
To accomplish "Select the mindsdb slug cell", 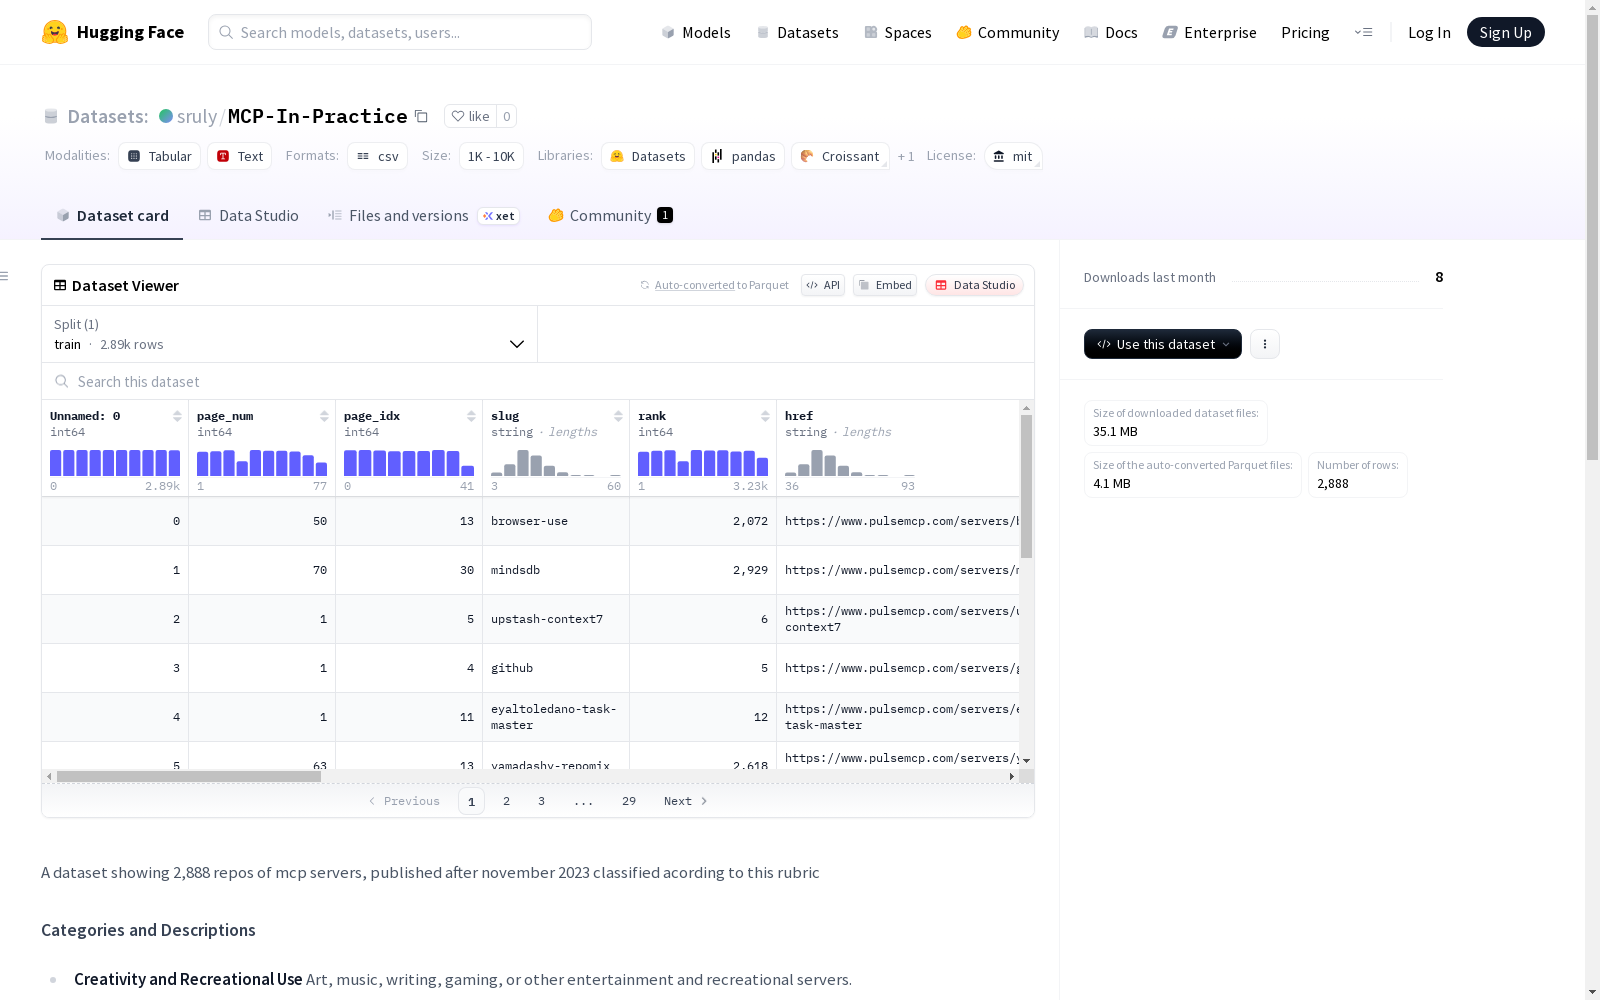I will coord(556,570).
